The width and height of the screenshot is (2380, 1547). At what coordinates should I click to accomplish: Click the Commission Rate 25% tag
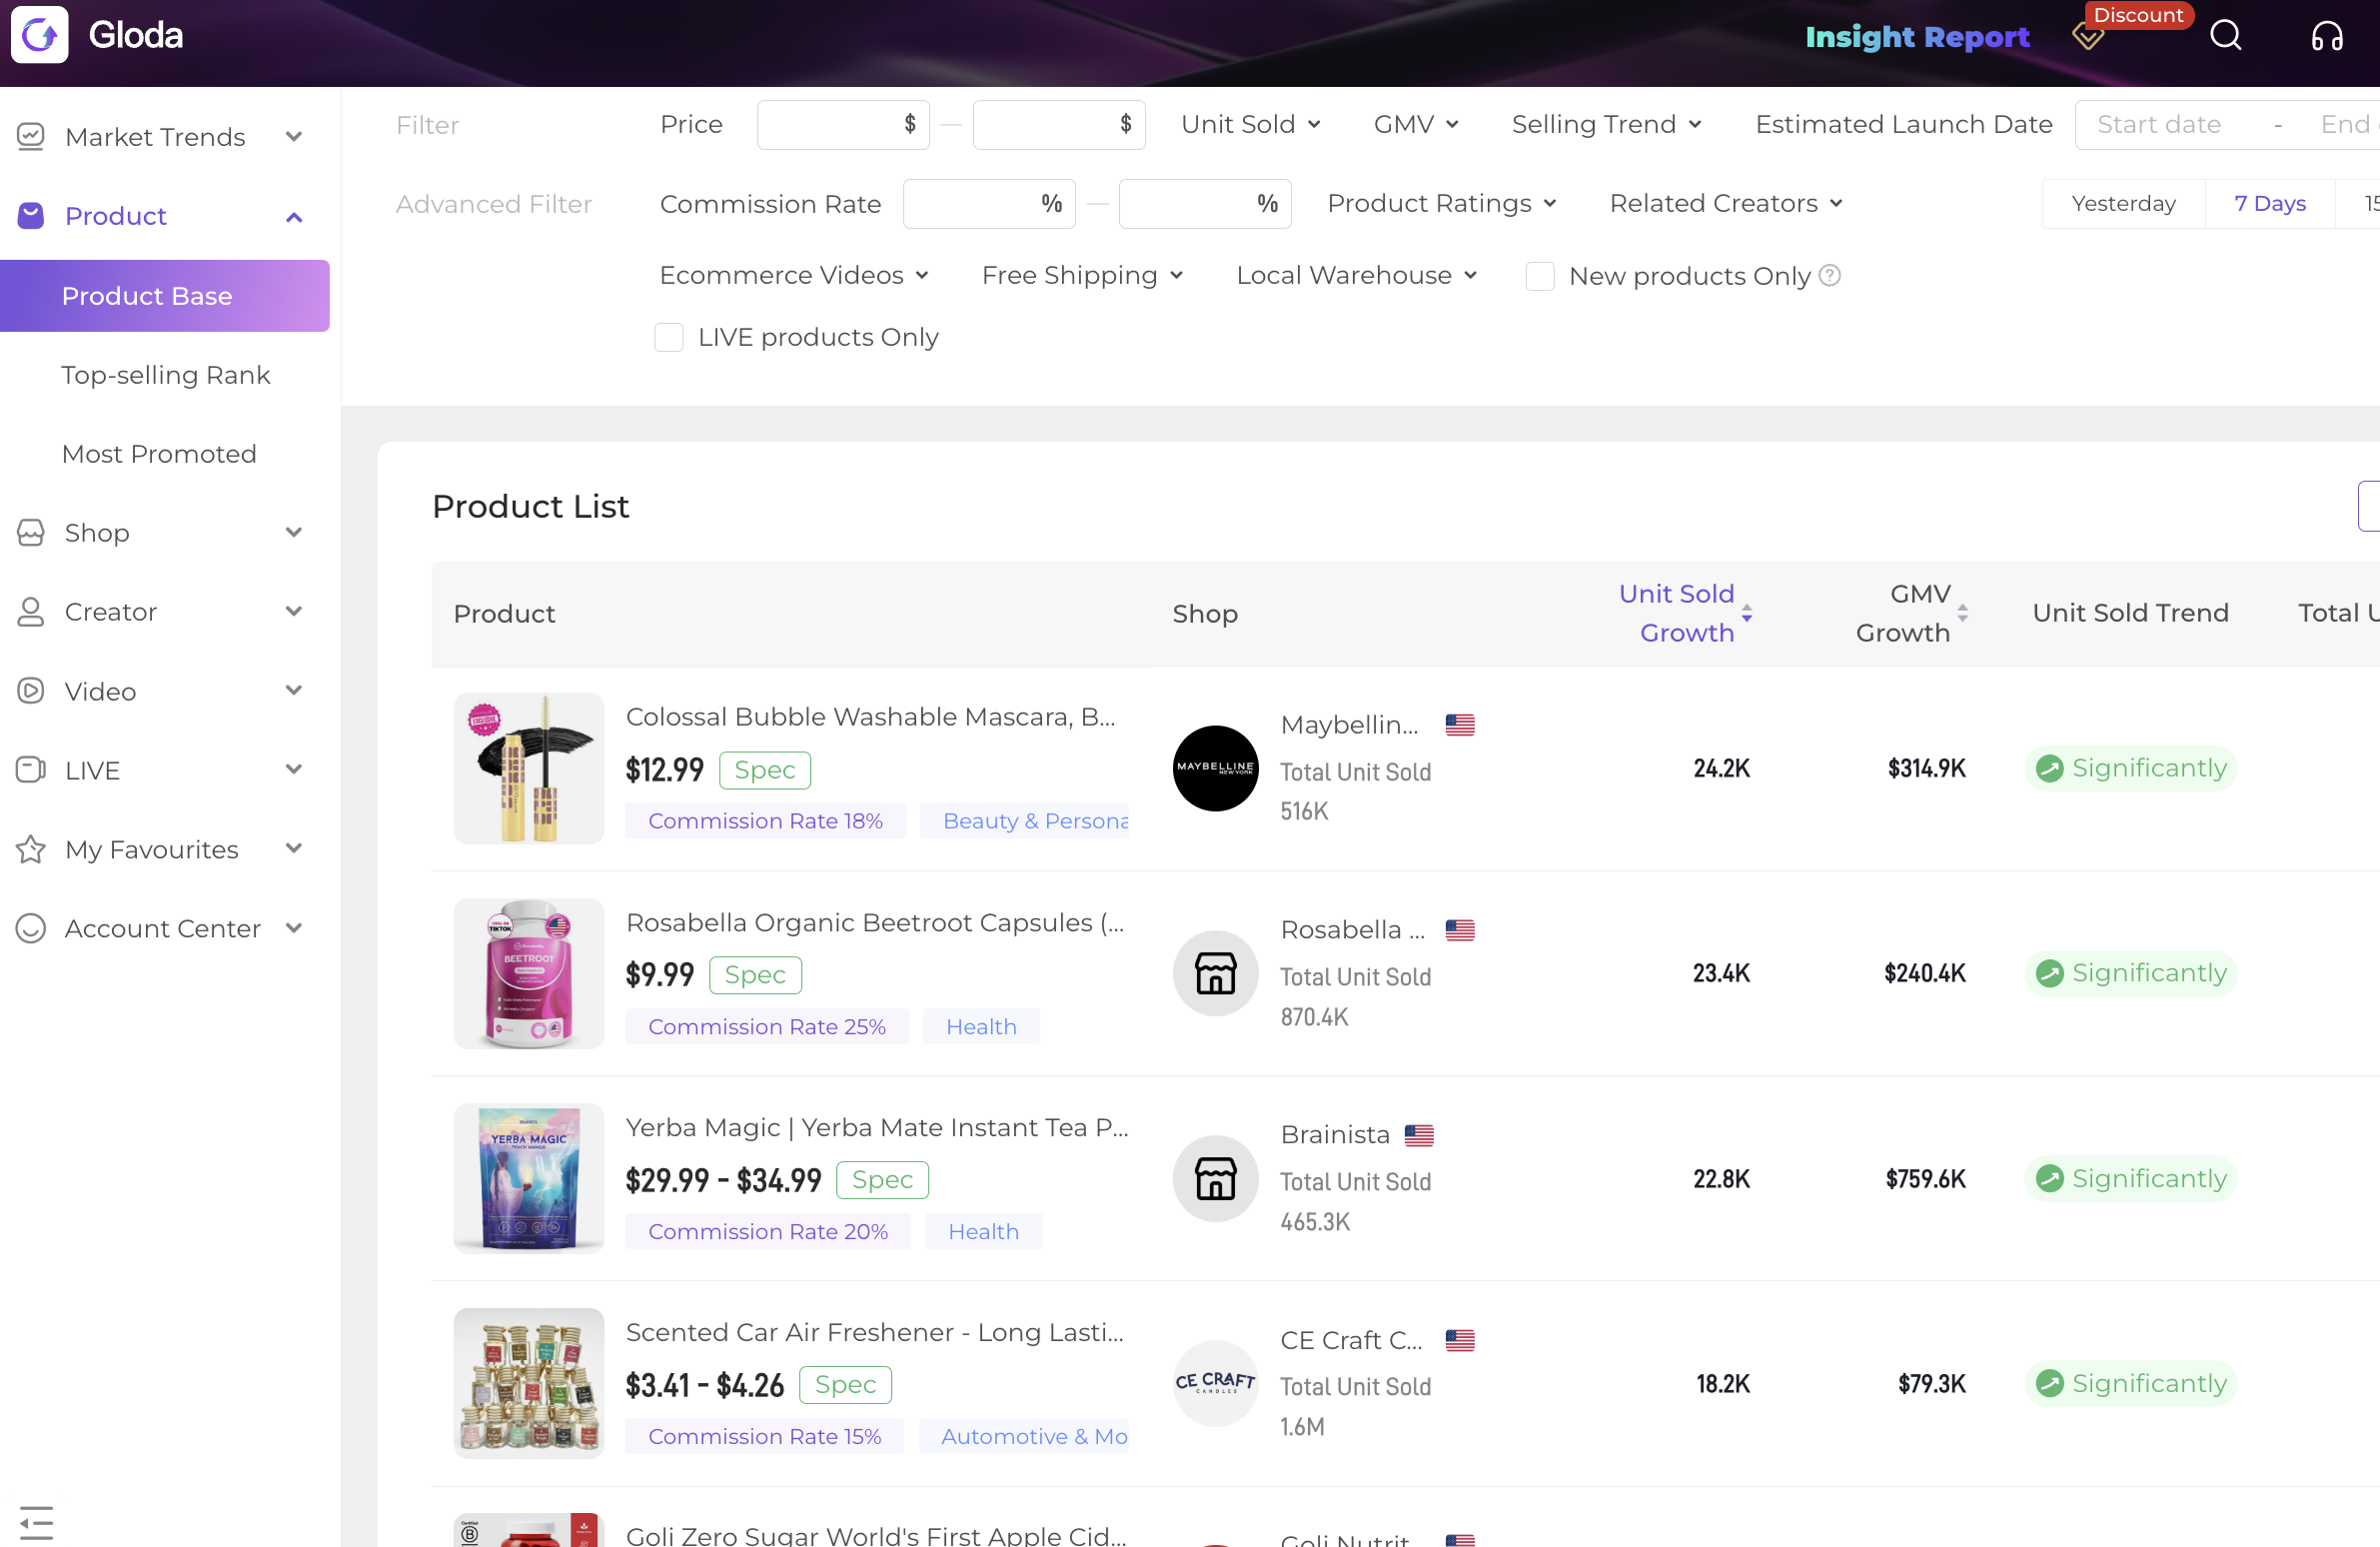pos(767,1027)
